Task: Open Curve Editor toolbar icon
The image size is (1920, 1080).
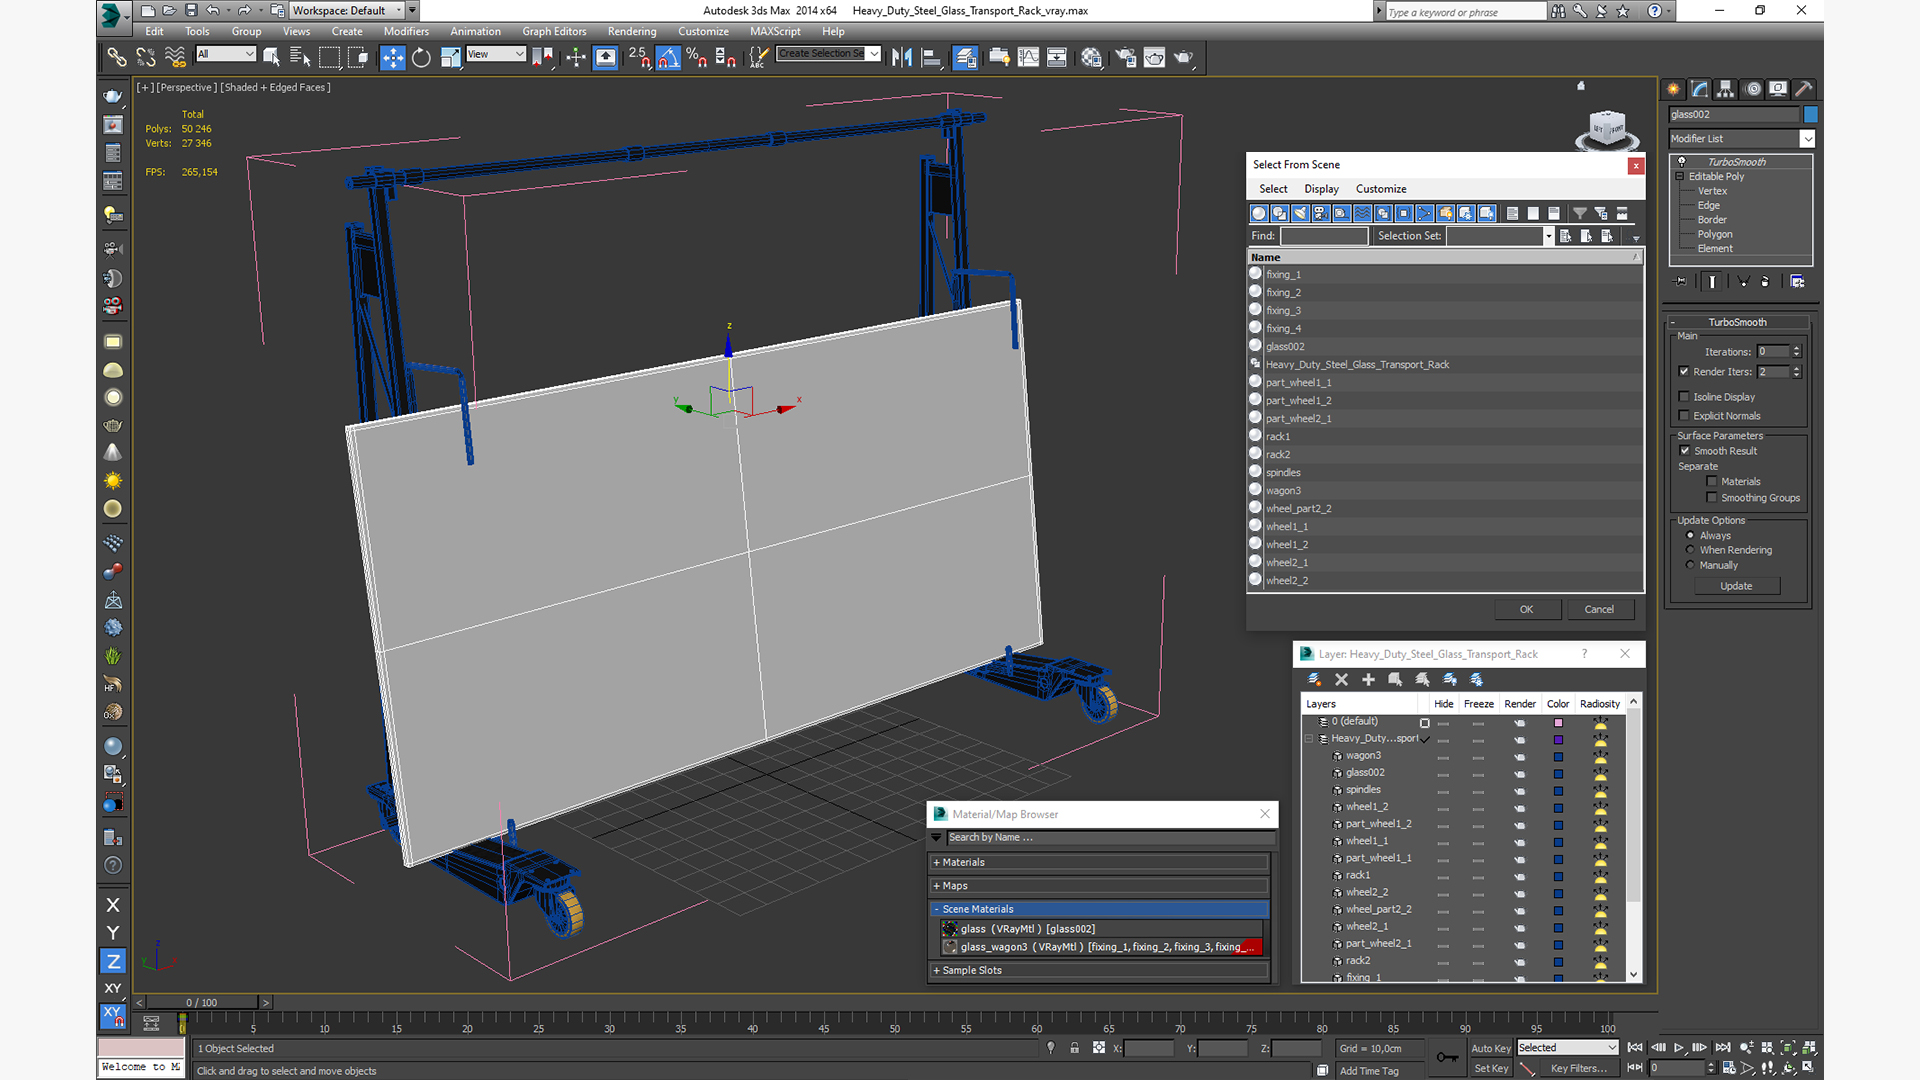Action: click(1028, 57)
